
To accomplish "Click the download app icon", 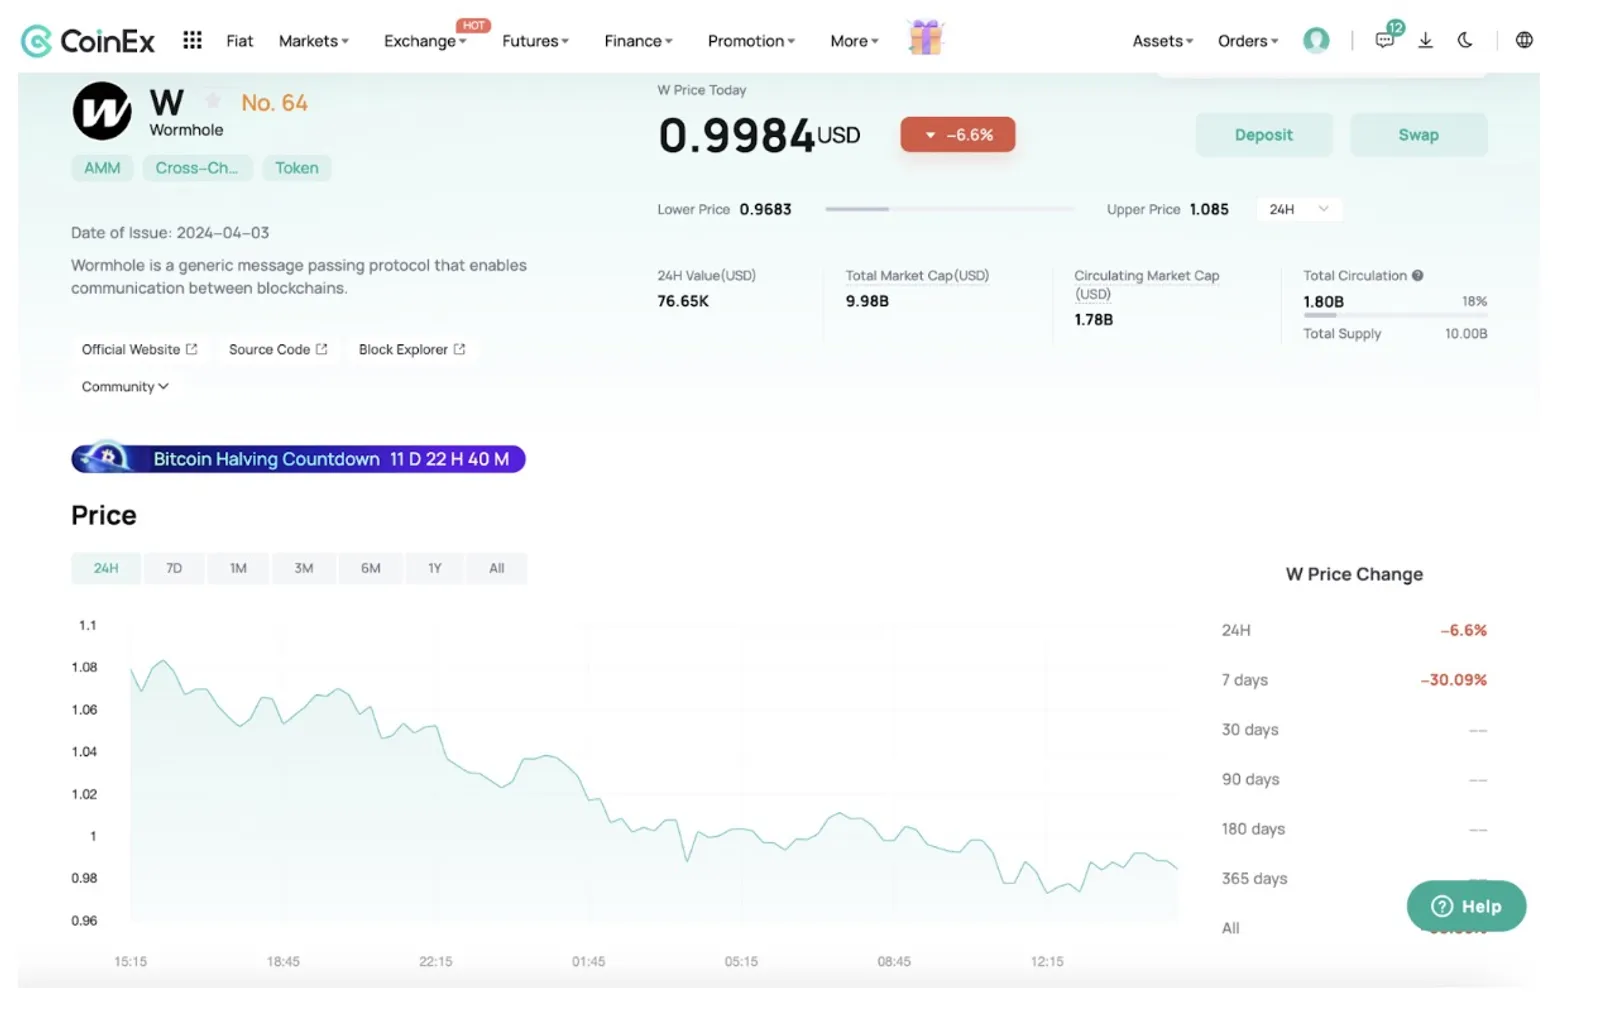I will tap(1426, 40).
